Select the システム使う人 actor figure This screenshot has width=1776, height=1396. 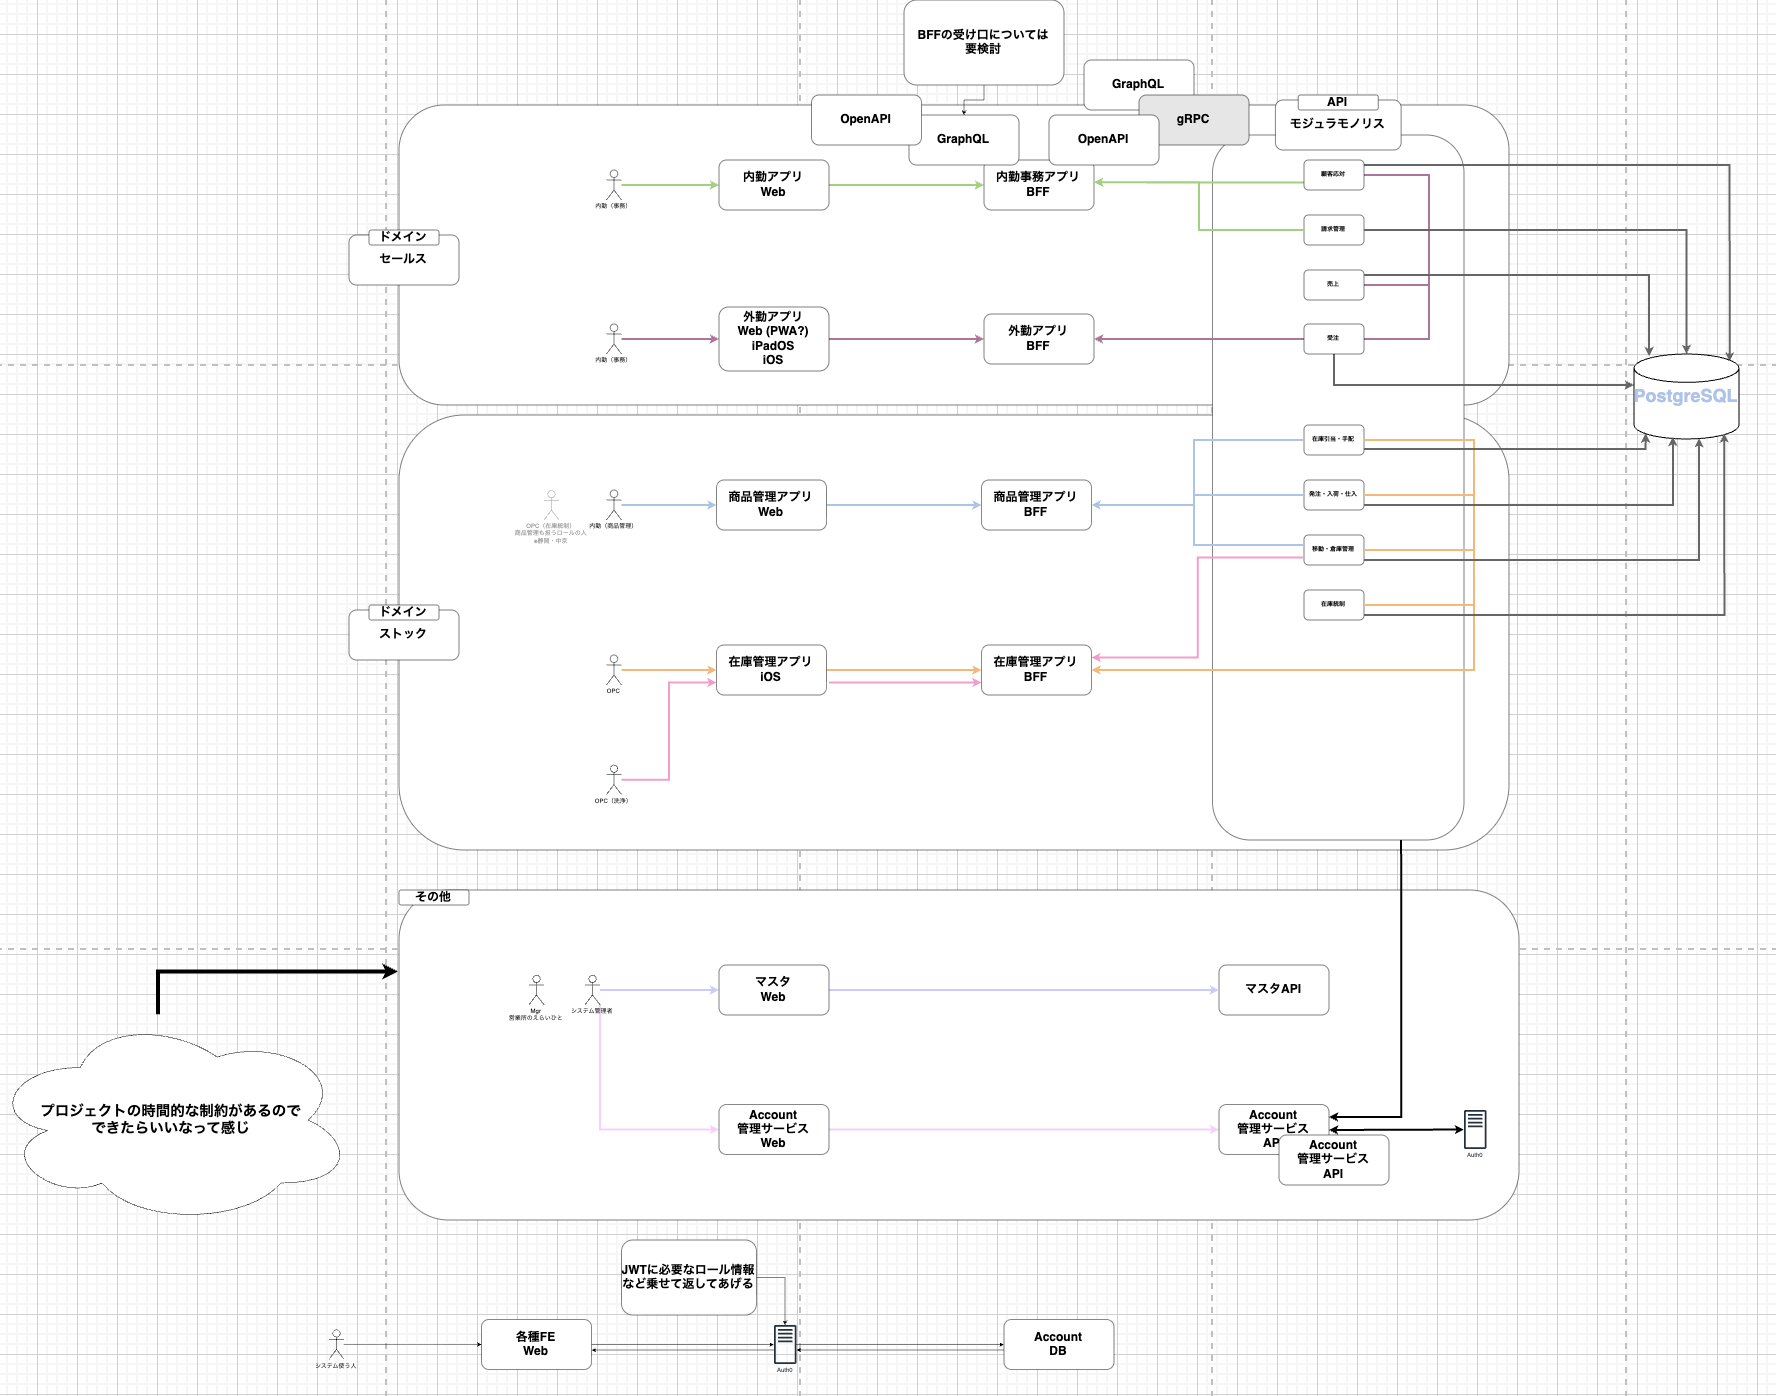[337, 1344]
